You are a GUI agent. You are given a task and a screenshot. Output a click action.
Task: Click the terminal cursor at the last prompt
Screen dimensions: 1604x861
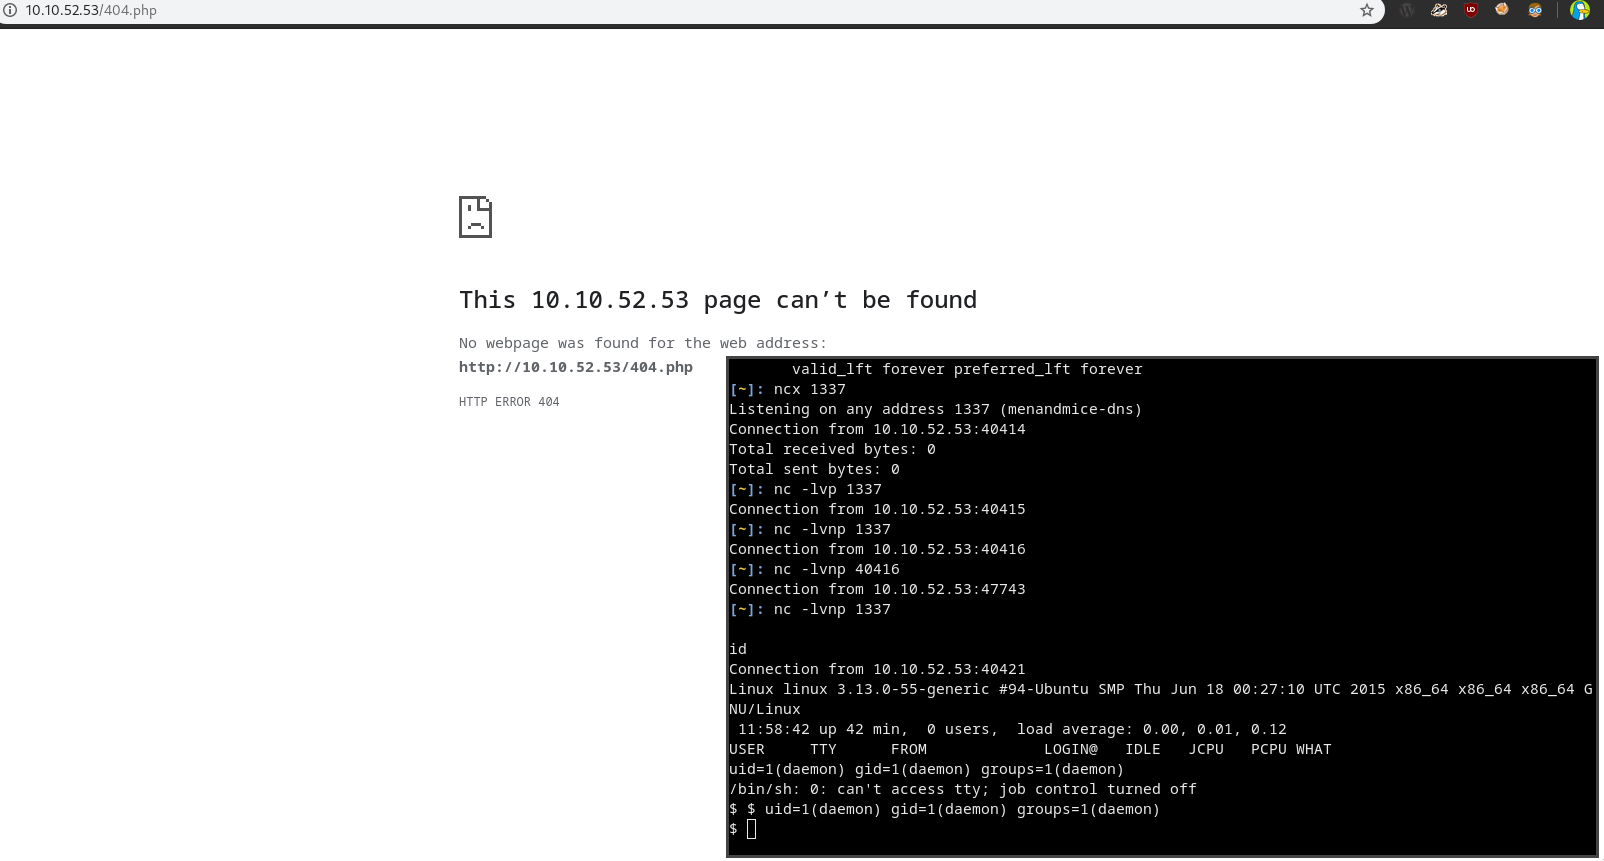tap(752, 828)
